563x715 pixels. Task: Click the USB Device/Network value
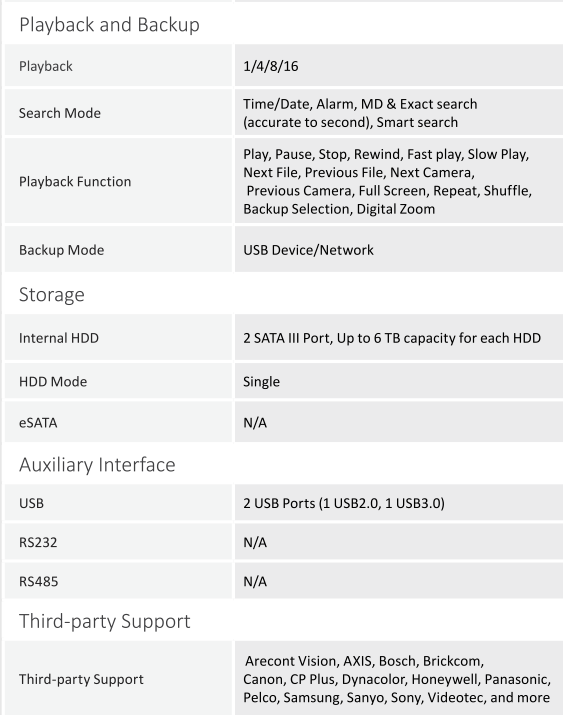[308, 250]
